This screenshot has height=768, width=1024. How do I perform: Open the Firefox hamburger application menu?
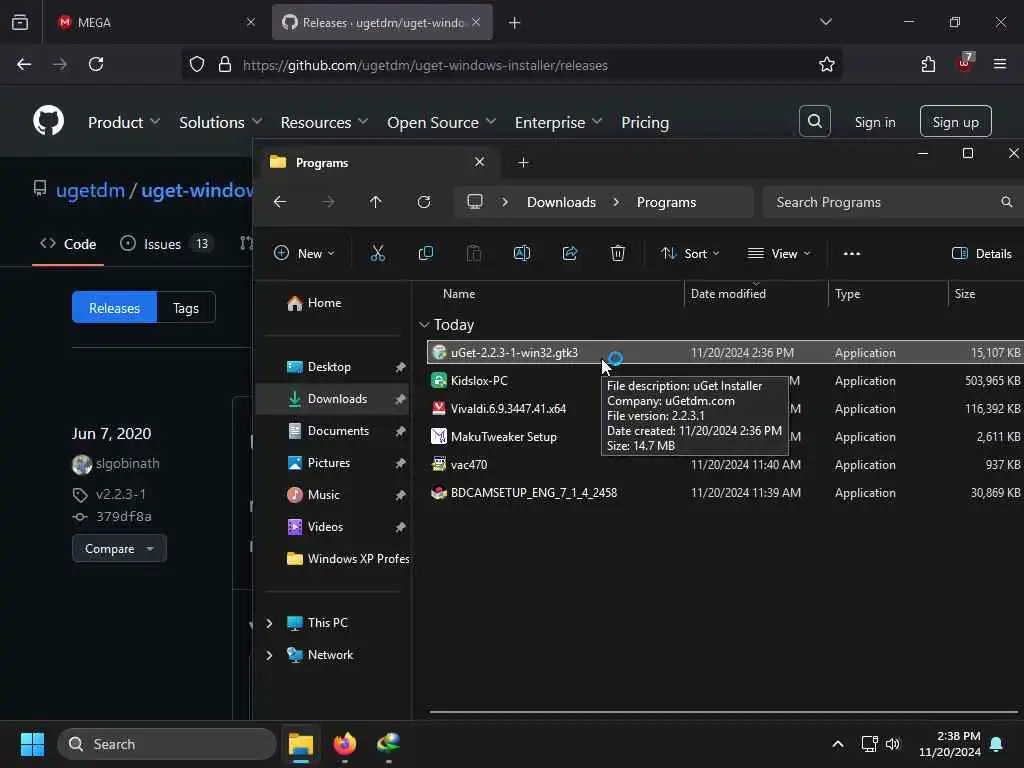click(999, 64)
